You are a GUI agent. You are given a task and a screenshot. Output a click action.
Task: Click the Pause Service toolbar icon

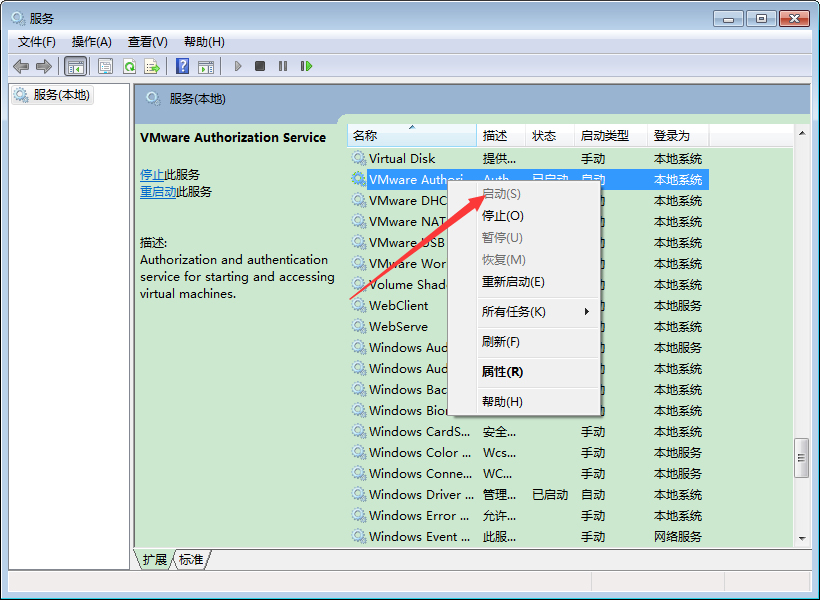tap(283, 66)
